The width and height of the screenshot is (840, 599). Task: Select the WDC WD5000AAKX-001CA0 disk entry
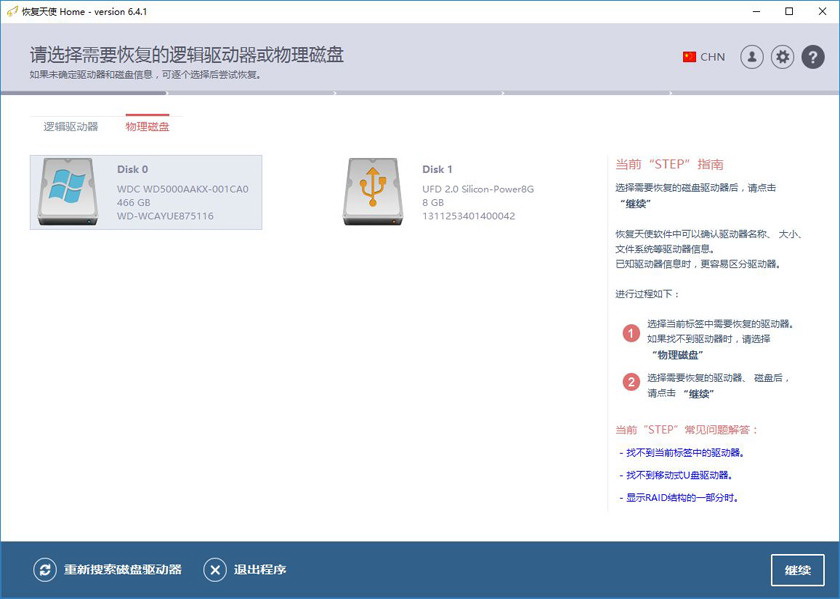pos(182,189)
